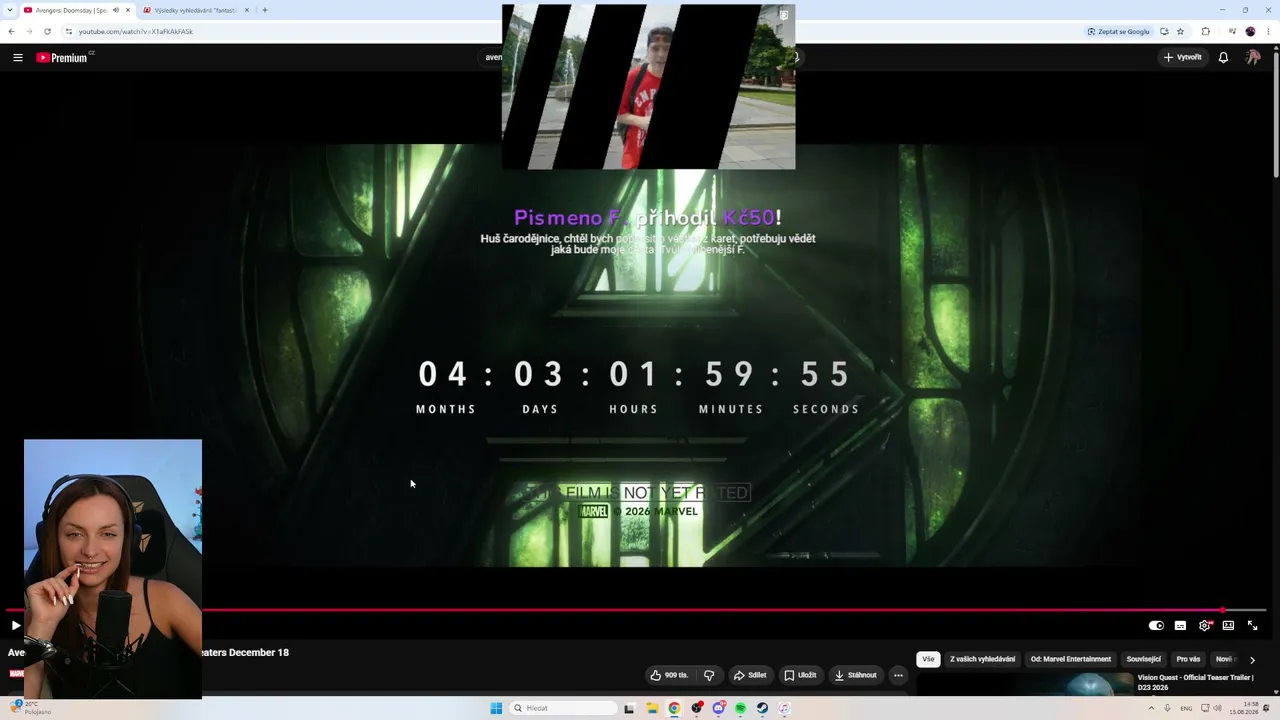Seek on the red video progress bar
Screen dimensions: 1280x720
point(636,610)
